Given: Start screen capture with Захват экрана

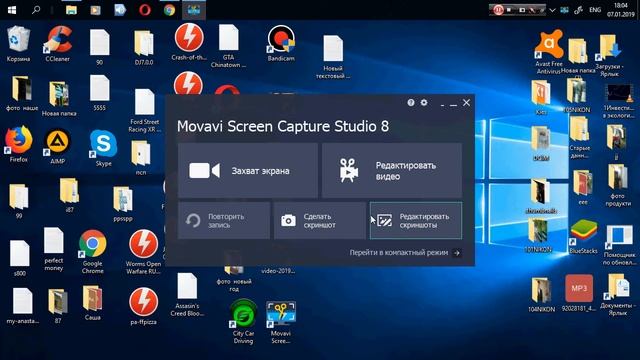Looking at the screenshot, I should tap(248, 171).
